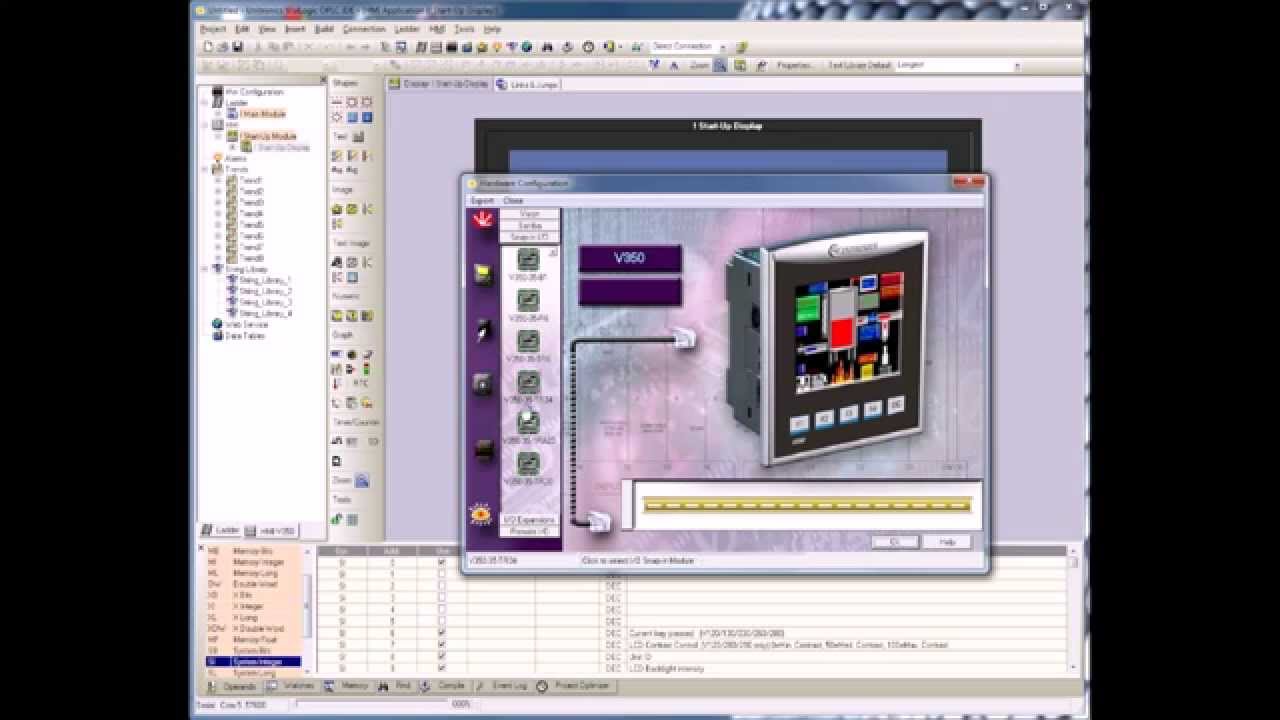Click the Project Optimizer clock icon
1280x720 pixels.
pyautogui.click(x=542, y=686)
